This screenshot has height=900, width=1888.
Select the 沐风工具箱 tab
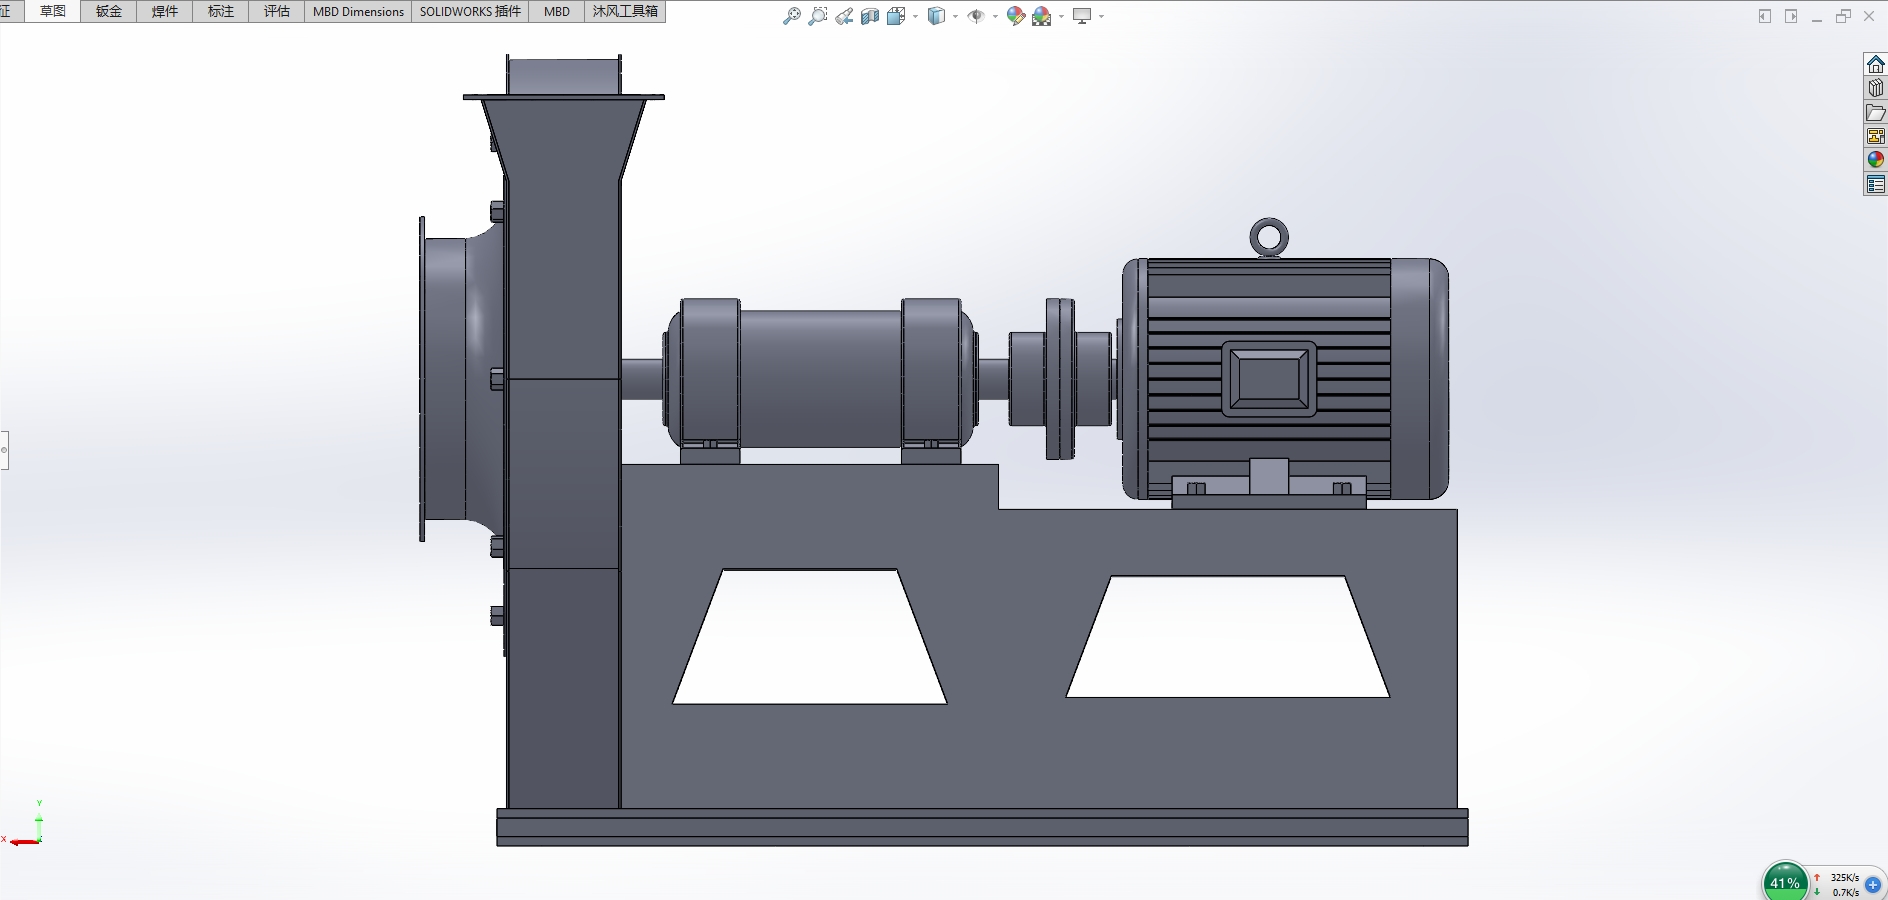625,12
